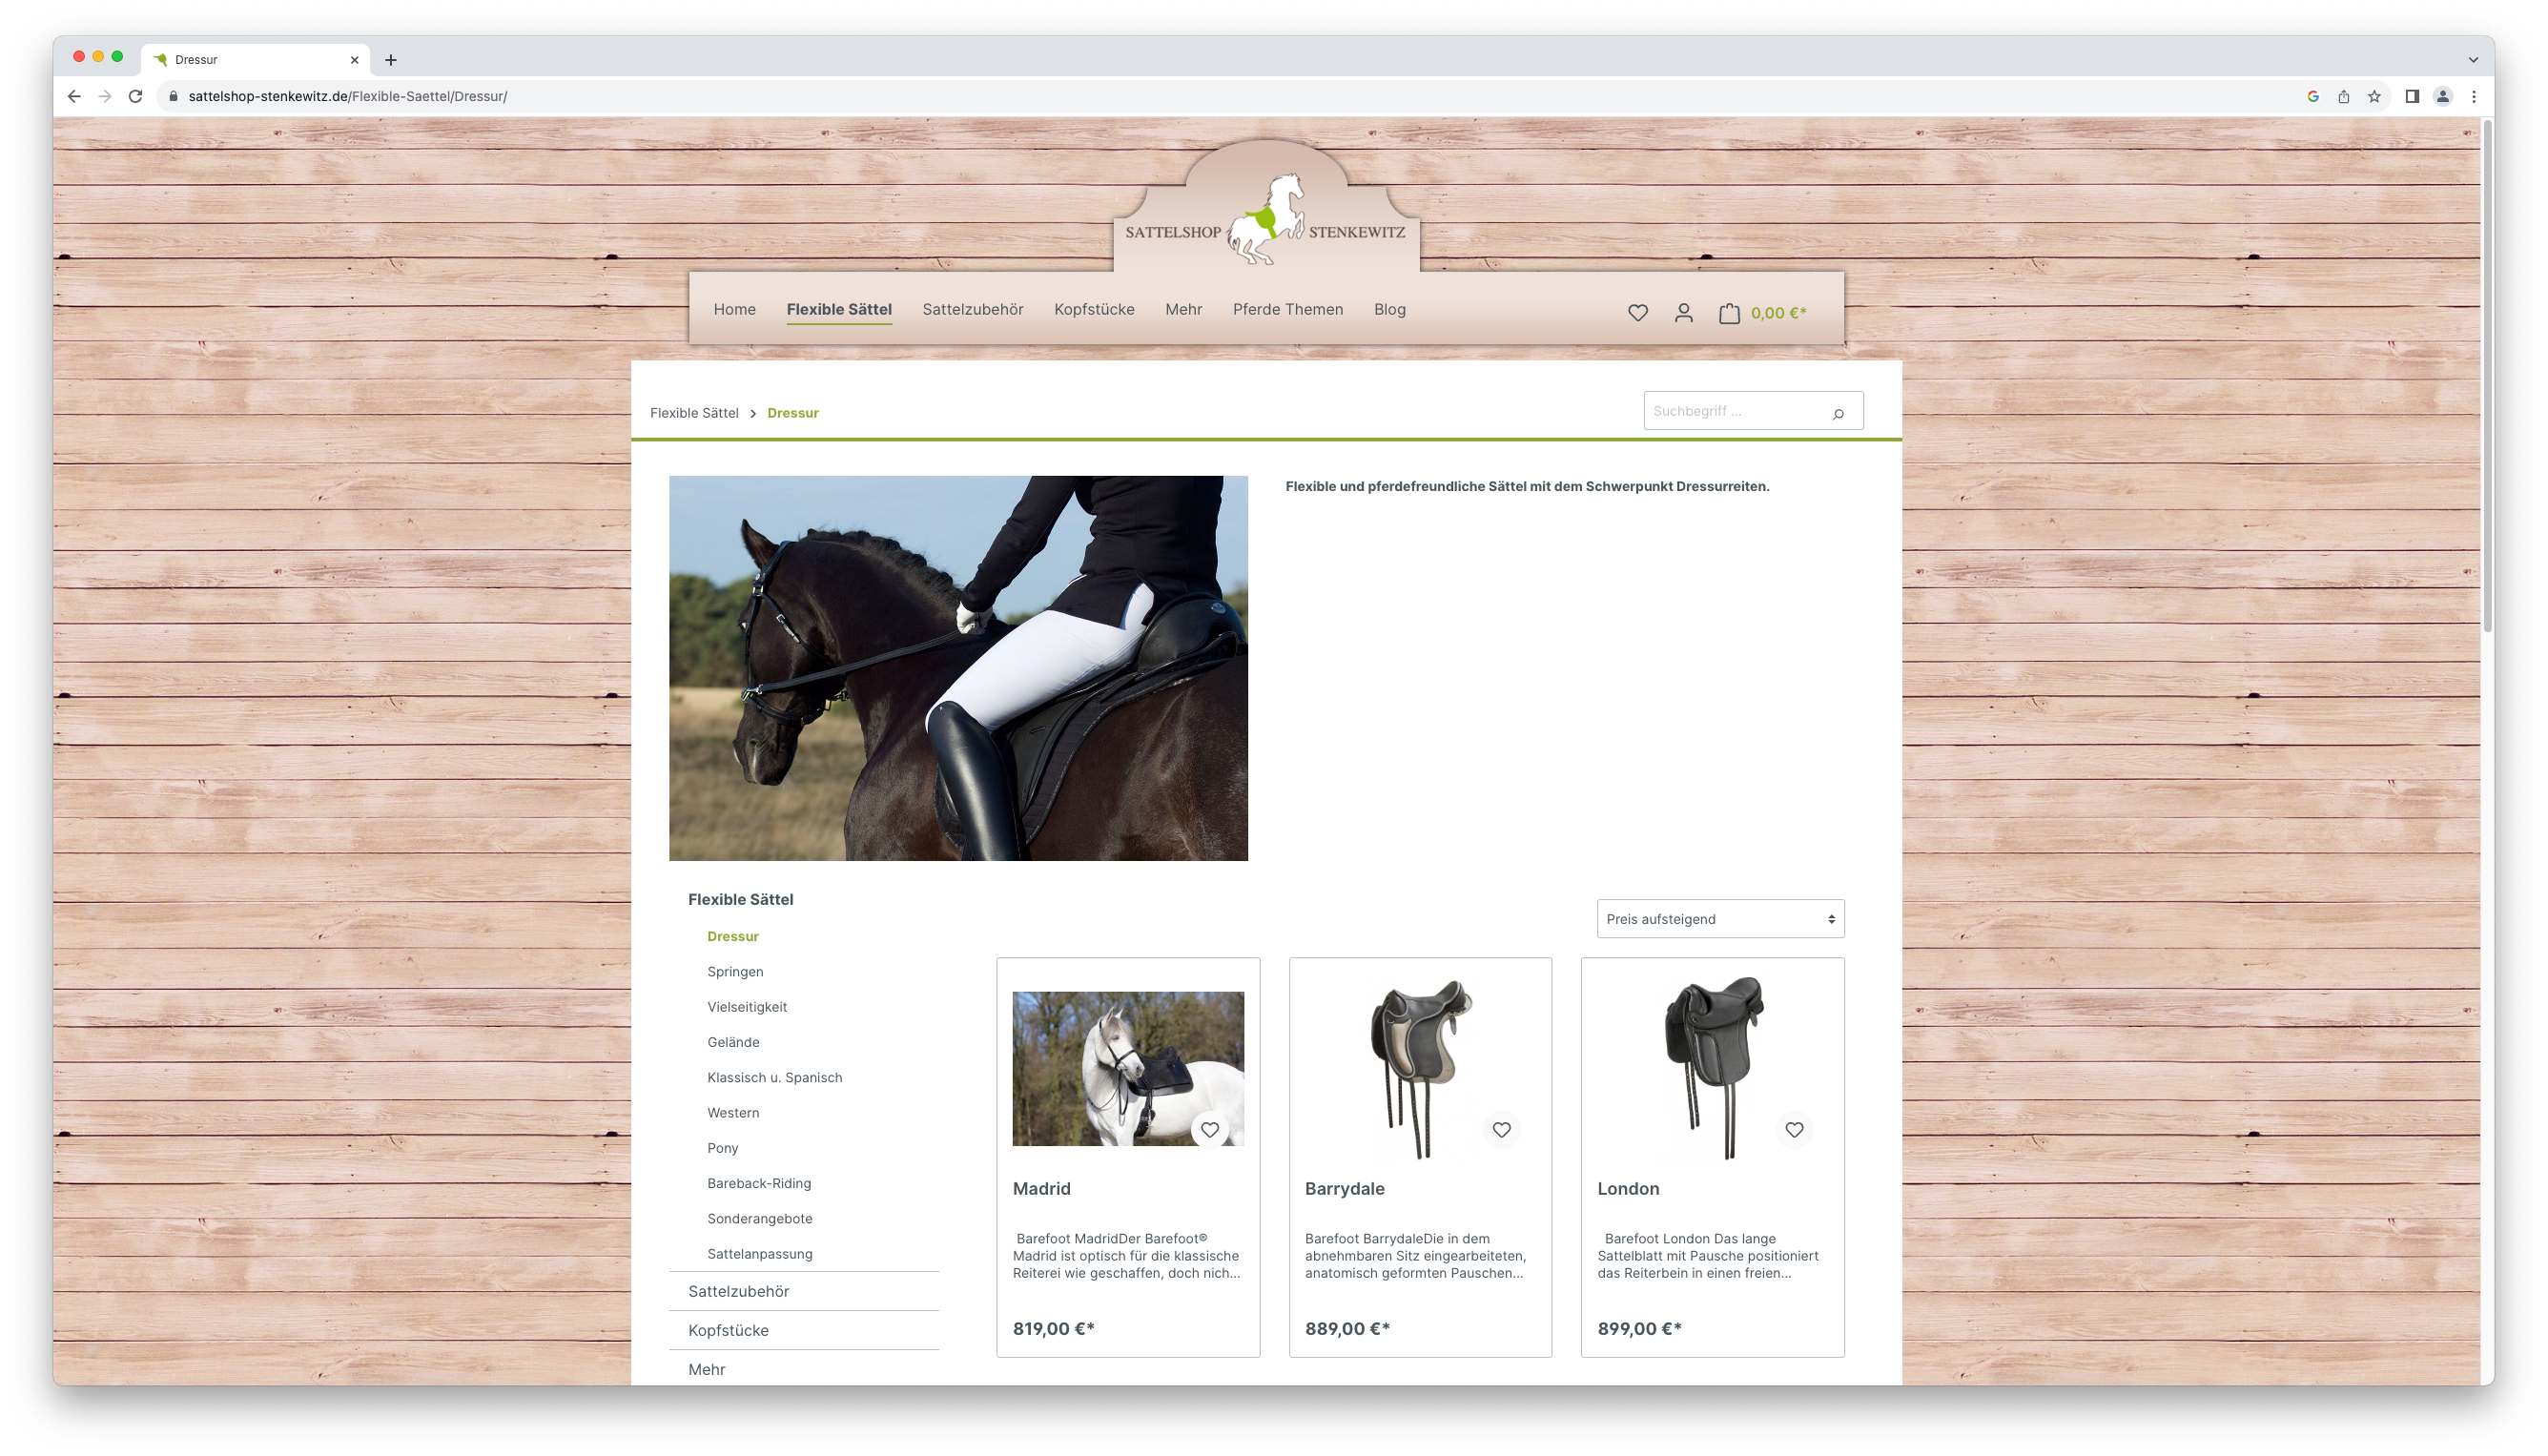2548x1456 pixels.
Task: Reload the page with browser refresh icon
Action: coord(136,97)
